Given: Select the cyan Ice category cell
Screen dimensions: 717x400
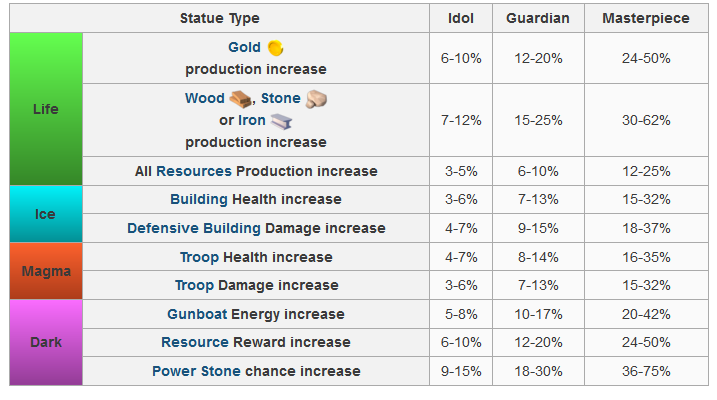Looking at the screenshot, I should 46,214.
